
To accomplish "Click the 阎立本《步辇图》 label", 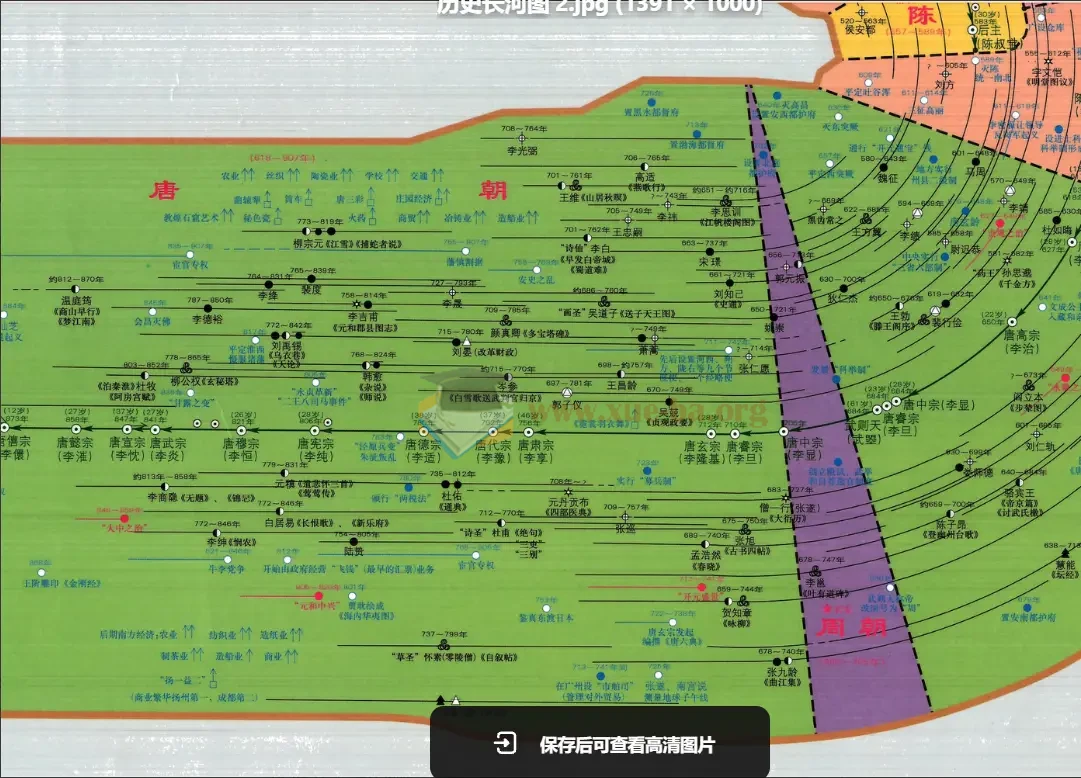I will click(x=1028, y=401).
